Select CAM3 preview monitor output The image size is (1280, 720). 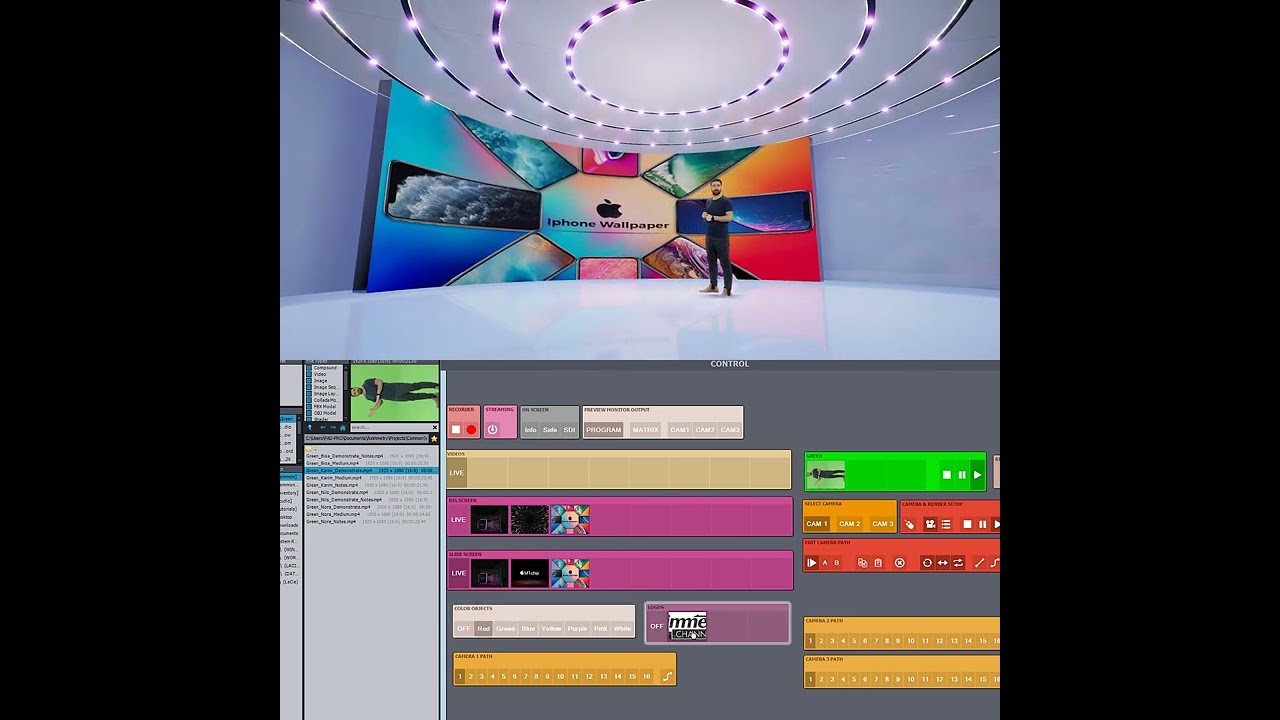(730, 430)
